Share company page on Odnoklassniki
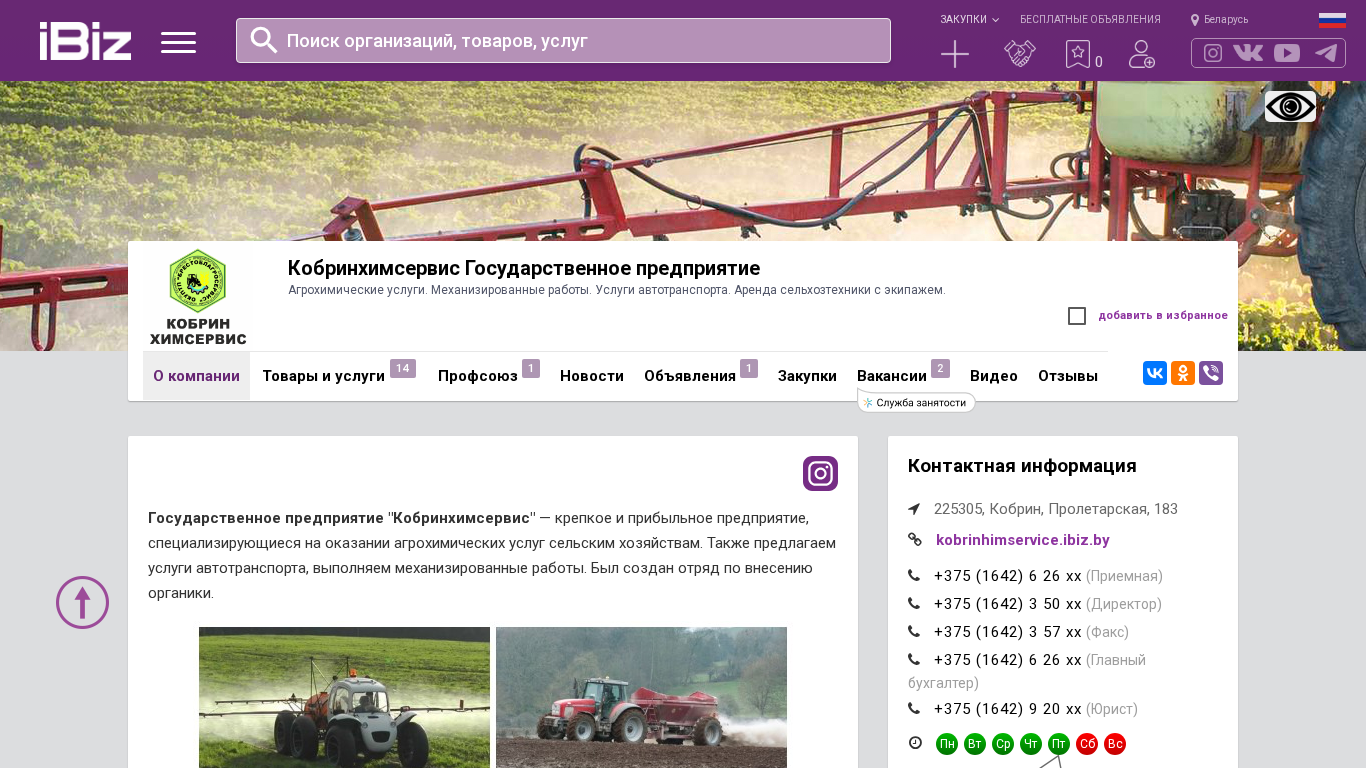1366x768 pixels. click(x=1183, y=373)
